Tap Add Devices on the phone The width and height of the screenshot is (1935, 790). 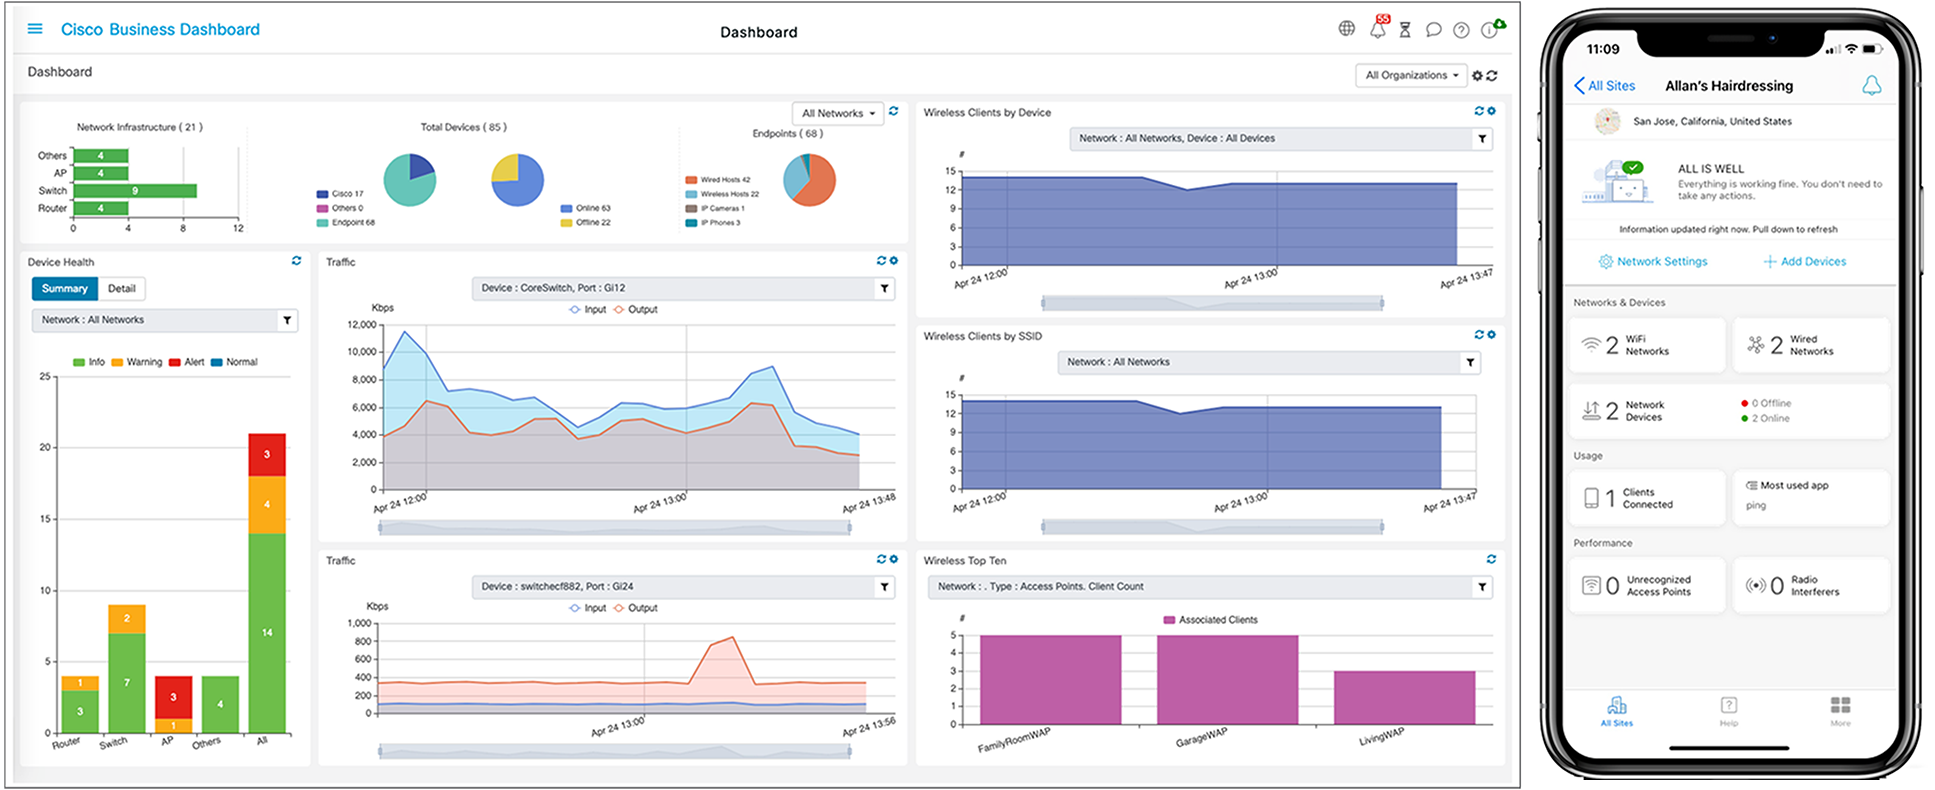click(x=1804, y=262)
